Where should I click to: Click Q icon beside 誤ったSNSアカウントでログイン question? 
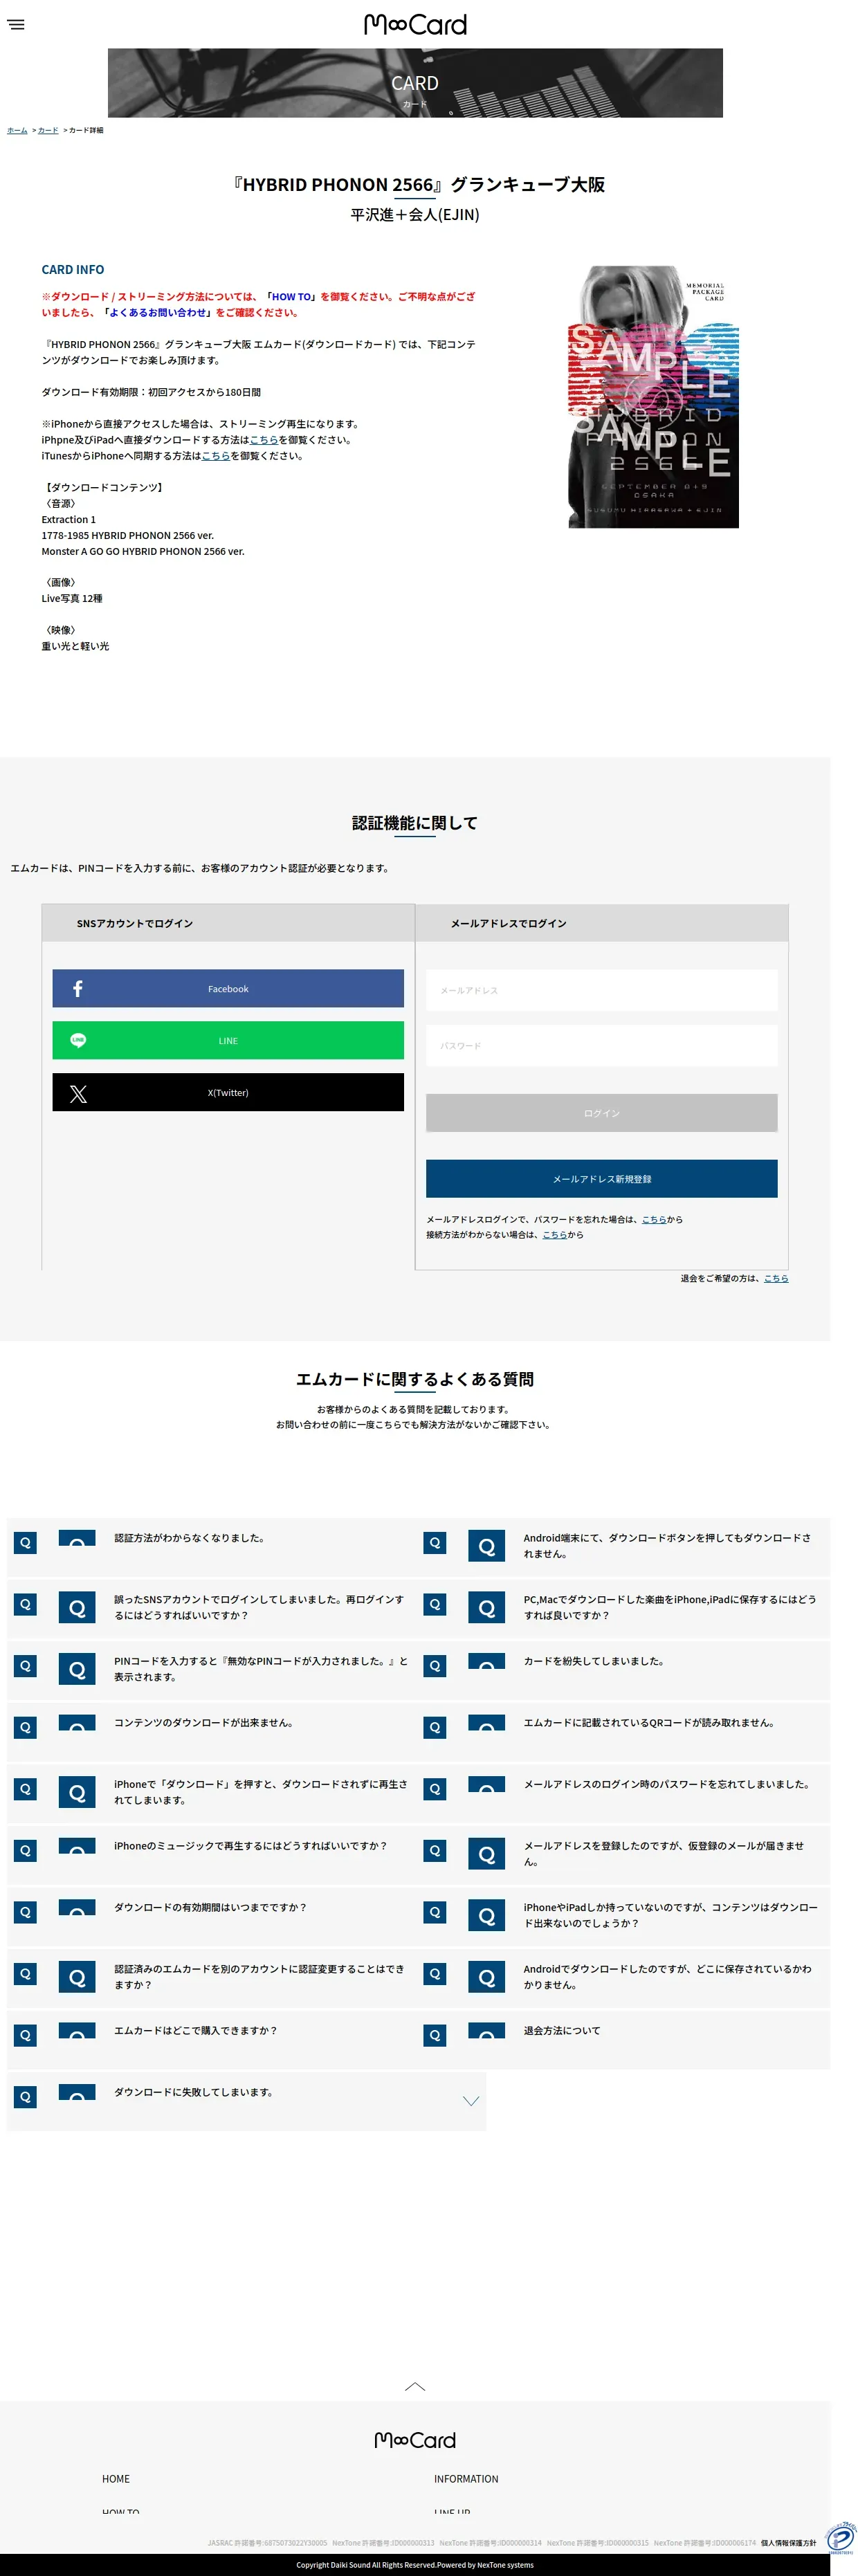click(25, 1604)
